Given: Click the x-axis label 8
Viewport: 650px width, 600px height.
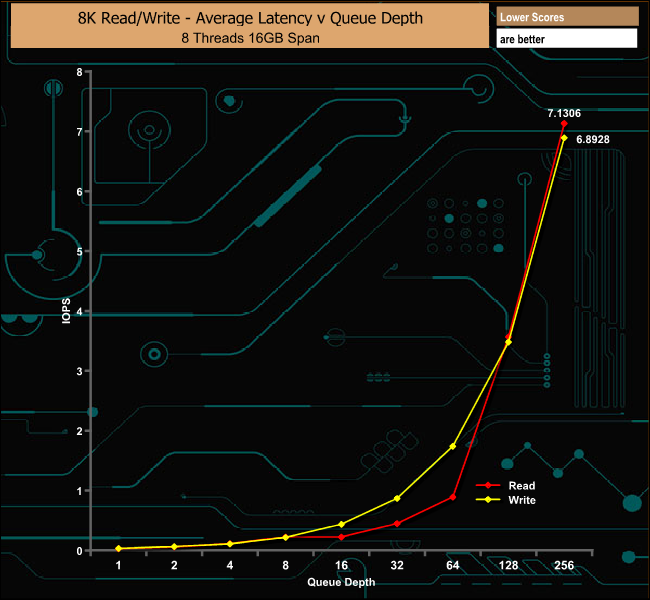Looking at the screenshot, I should 286,565.
